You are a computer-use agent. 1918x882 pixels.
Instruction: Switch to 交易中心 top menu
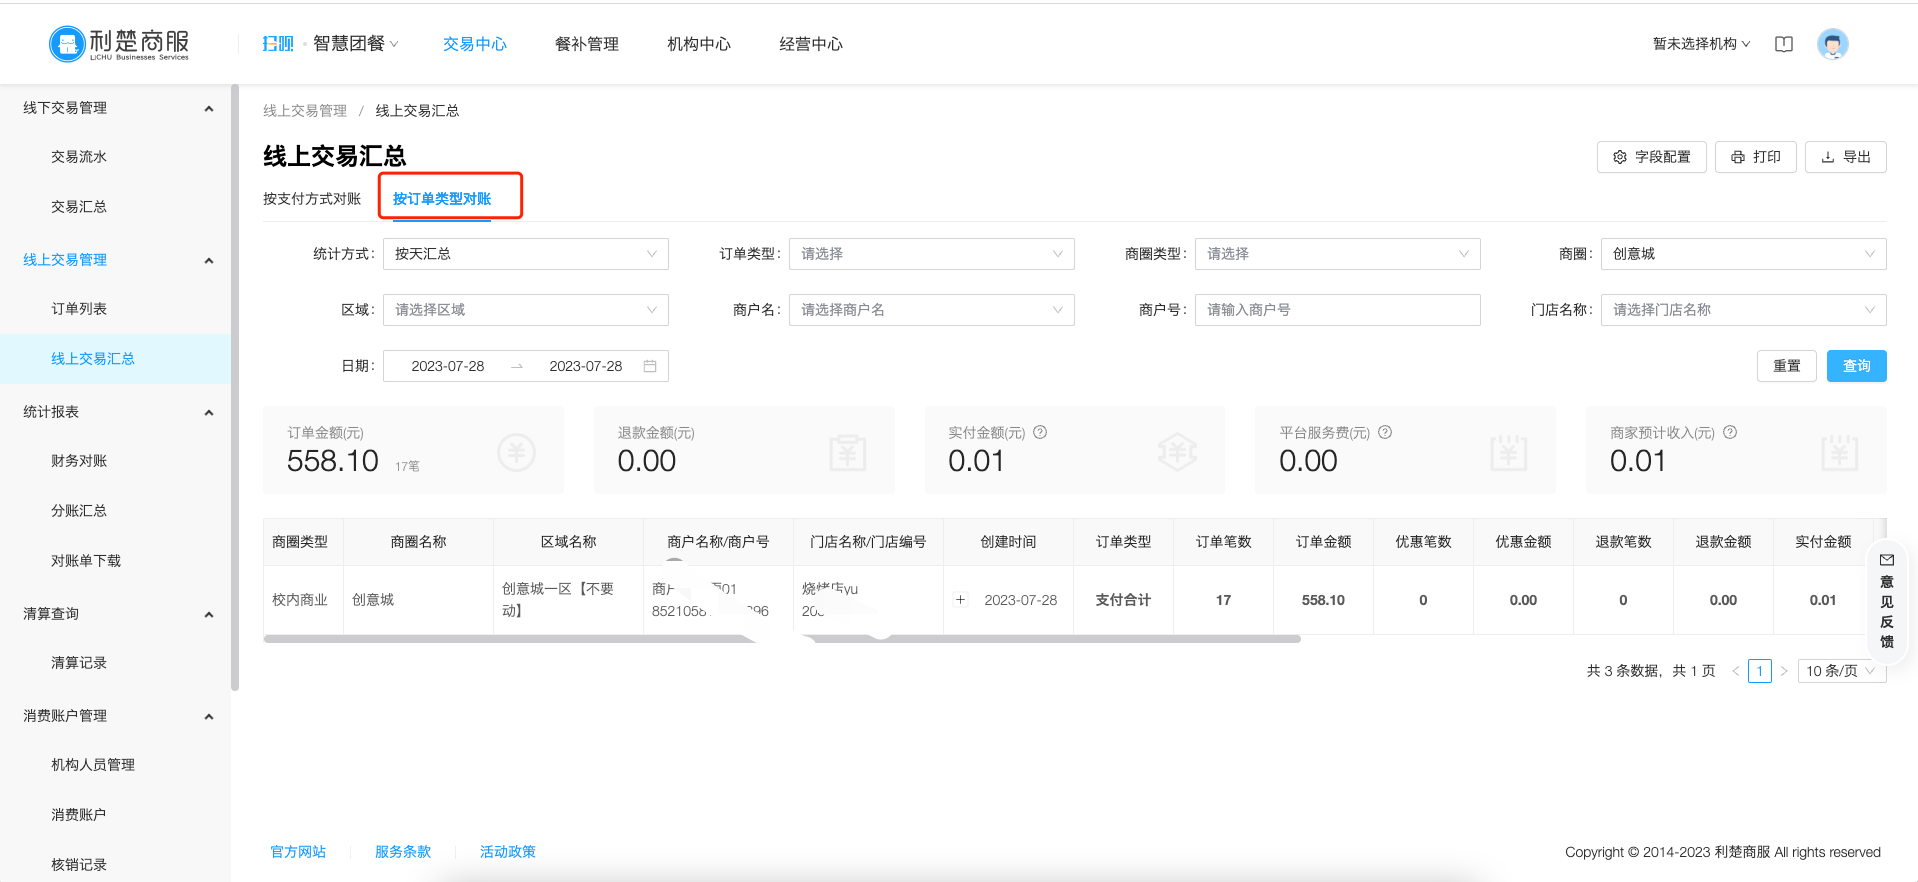point(474,44)
